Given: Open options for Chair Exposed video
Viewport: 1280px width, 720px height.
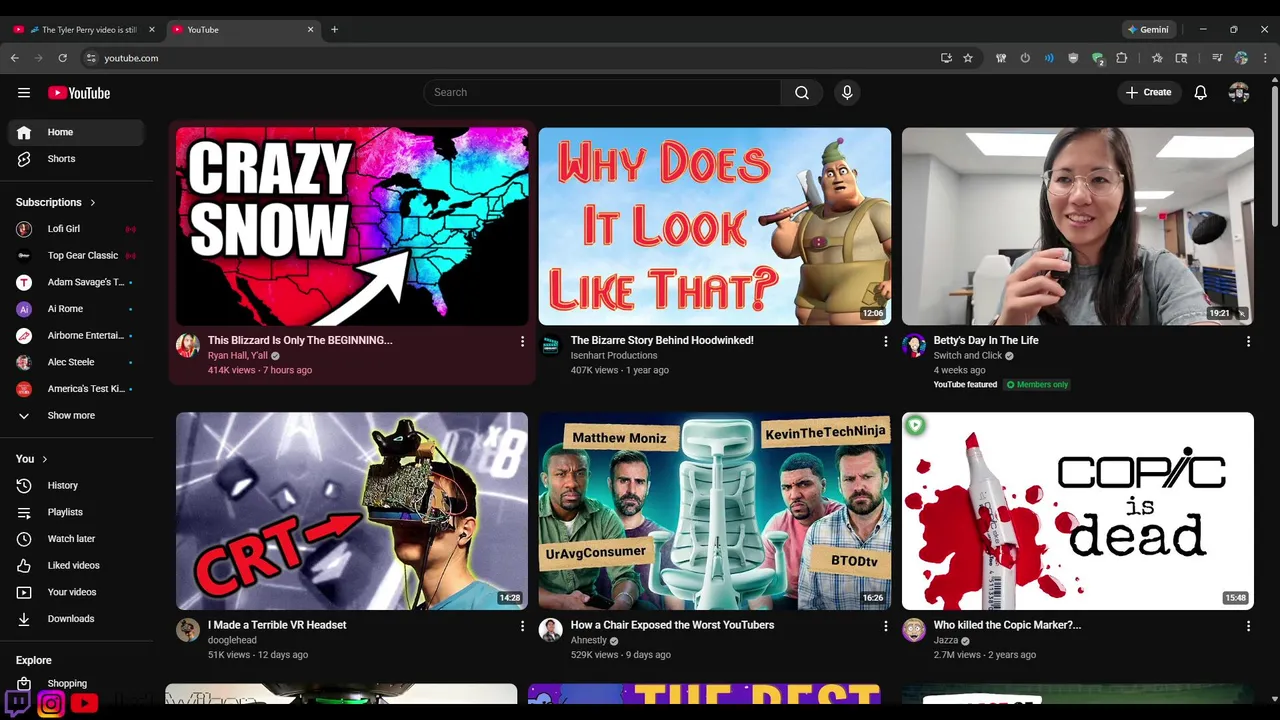Looking at the screenshot, I should tap(885, 626).
